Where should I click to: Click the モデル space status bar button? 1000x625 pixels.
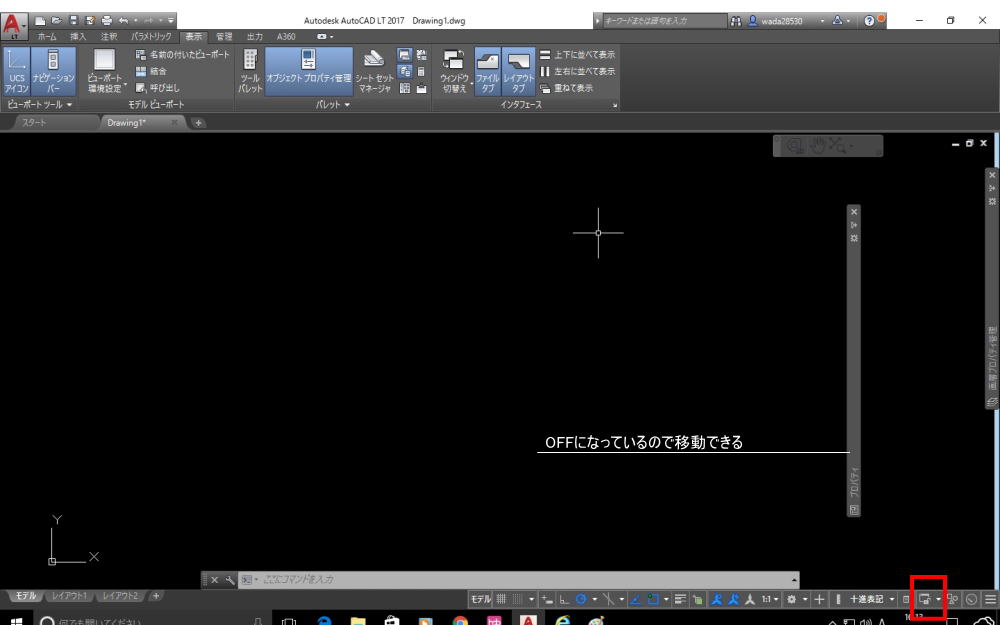[481, 599]
